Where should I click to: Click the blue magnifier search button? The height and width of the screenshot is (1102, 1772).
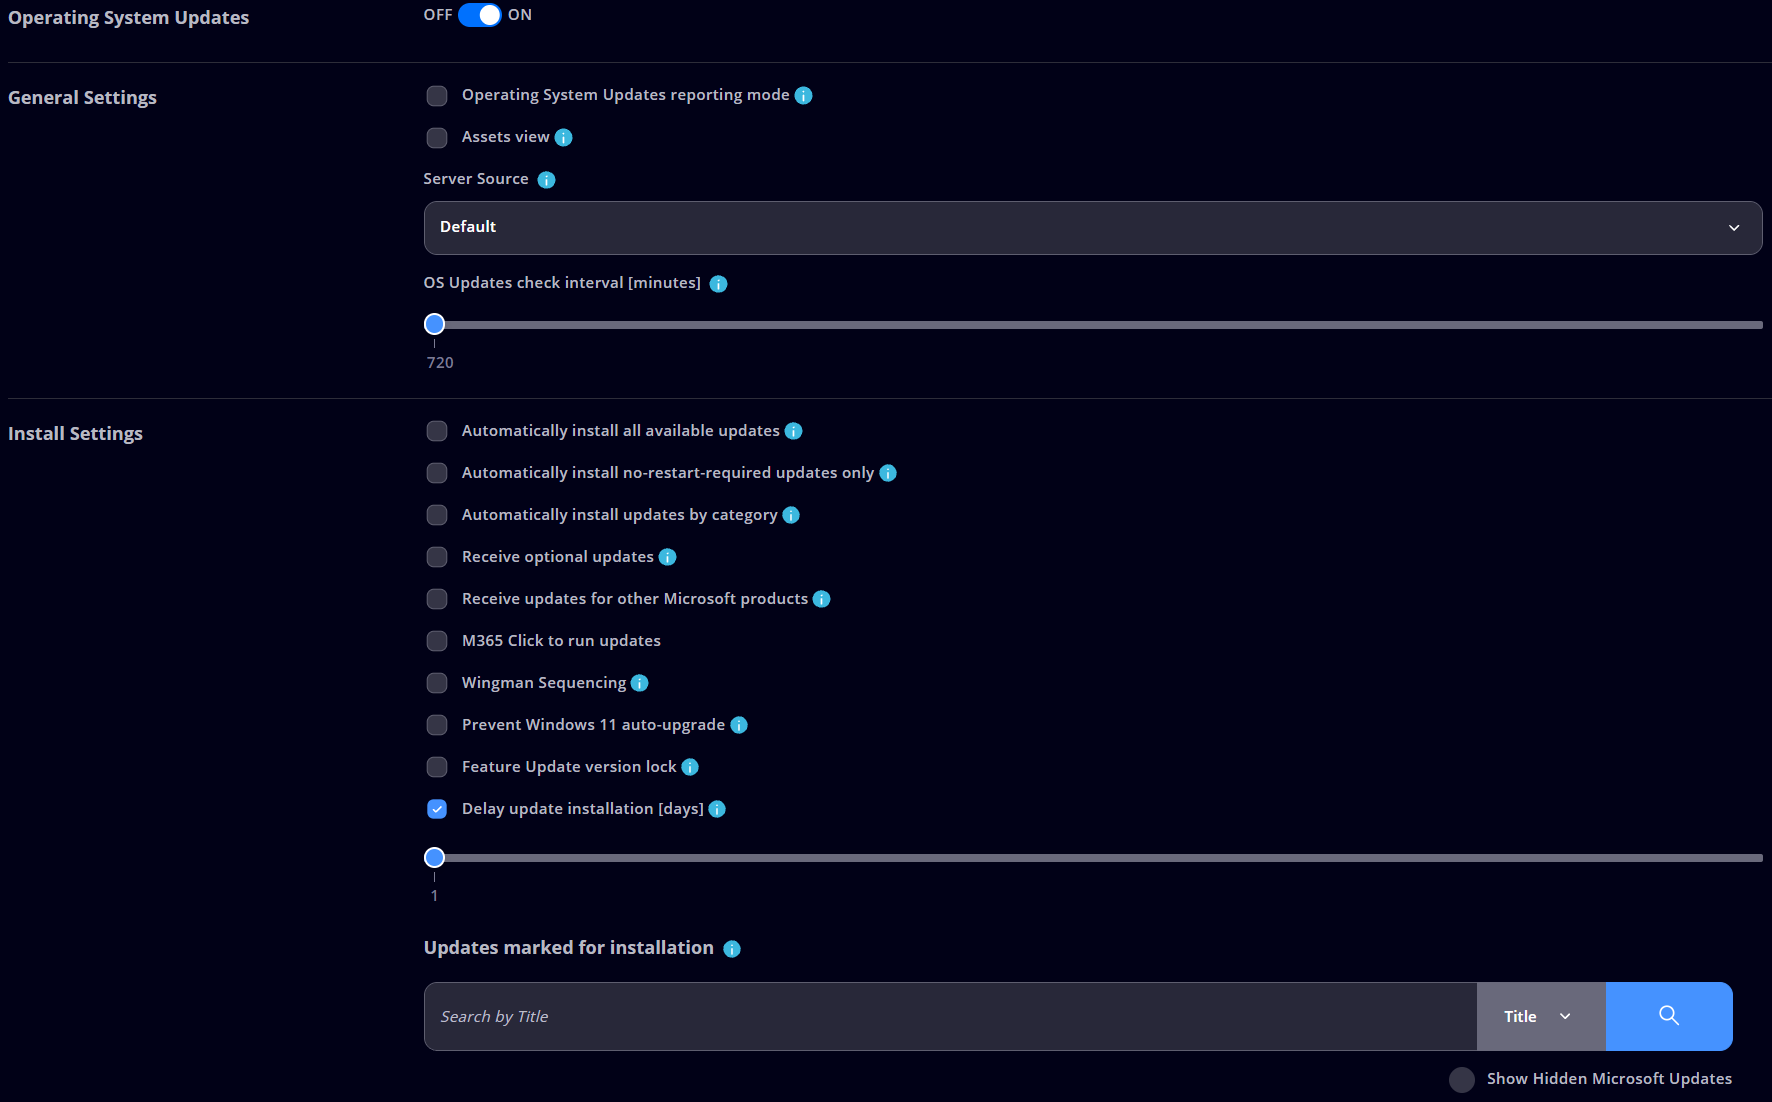coord(1669,1016)
